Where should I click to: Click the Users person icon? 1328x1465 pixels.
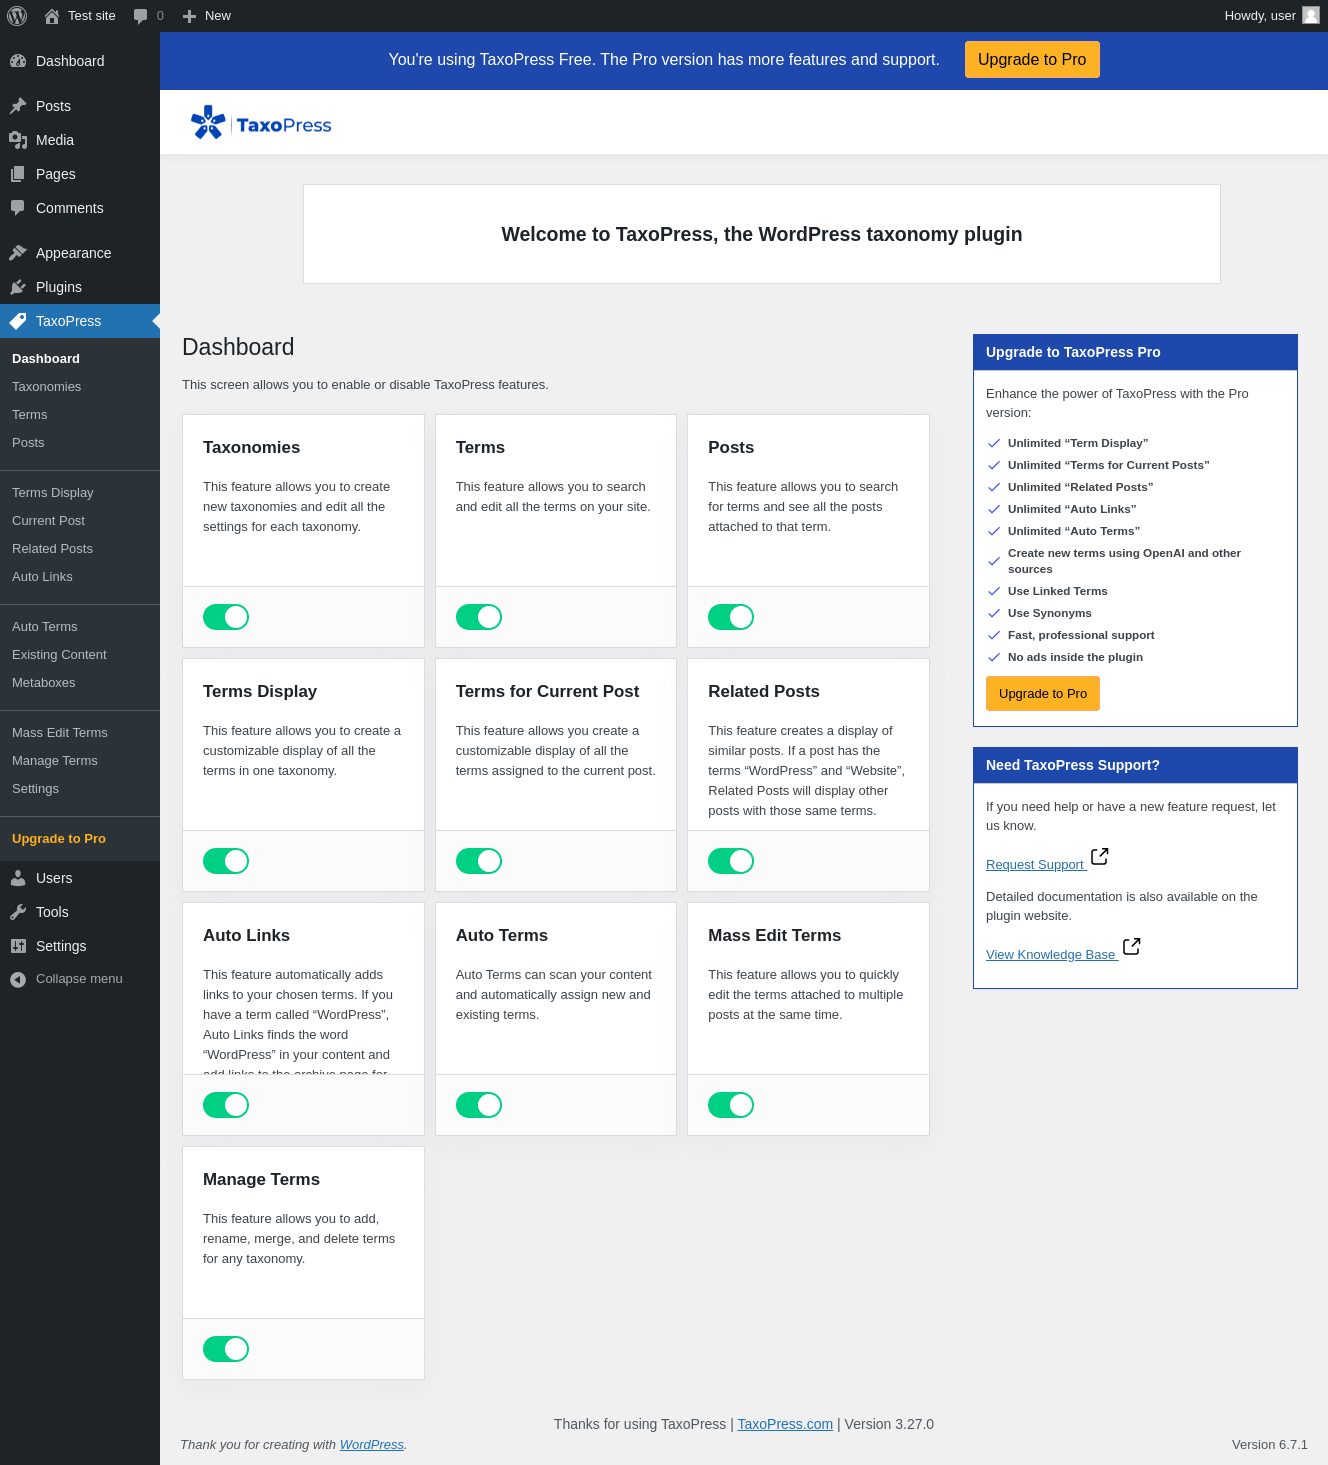pyautogui.click(x=18, y=878)
